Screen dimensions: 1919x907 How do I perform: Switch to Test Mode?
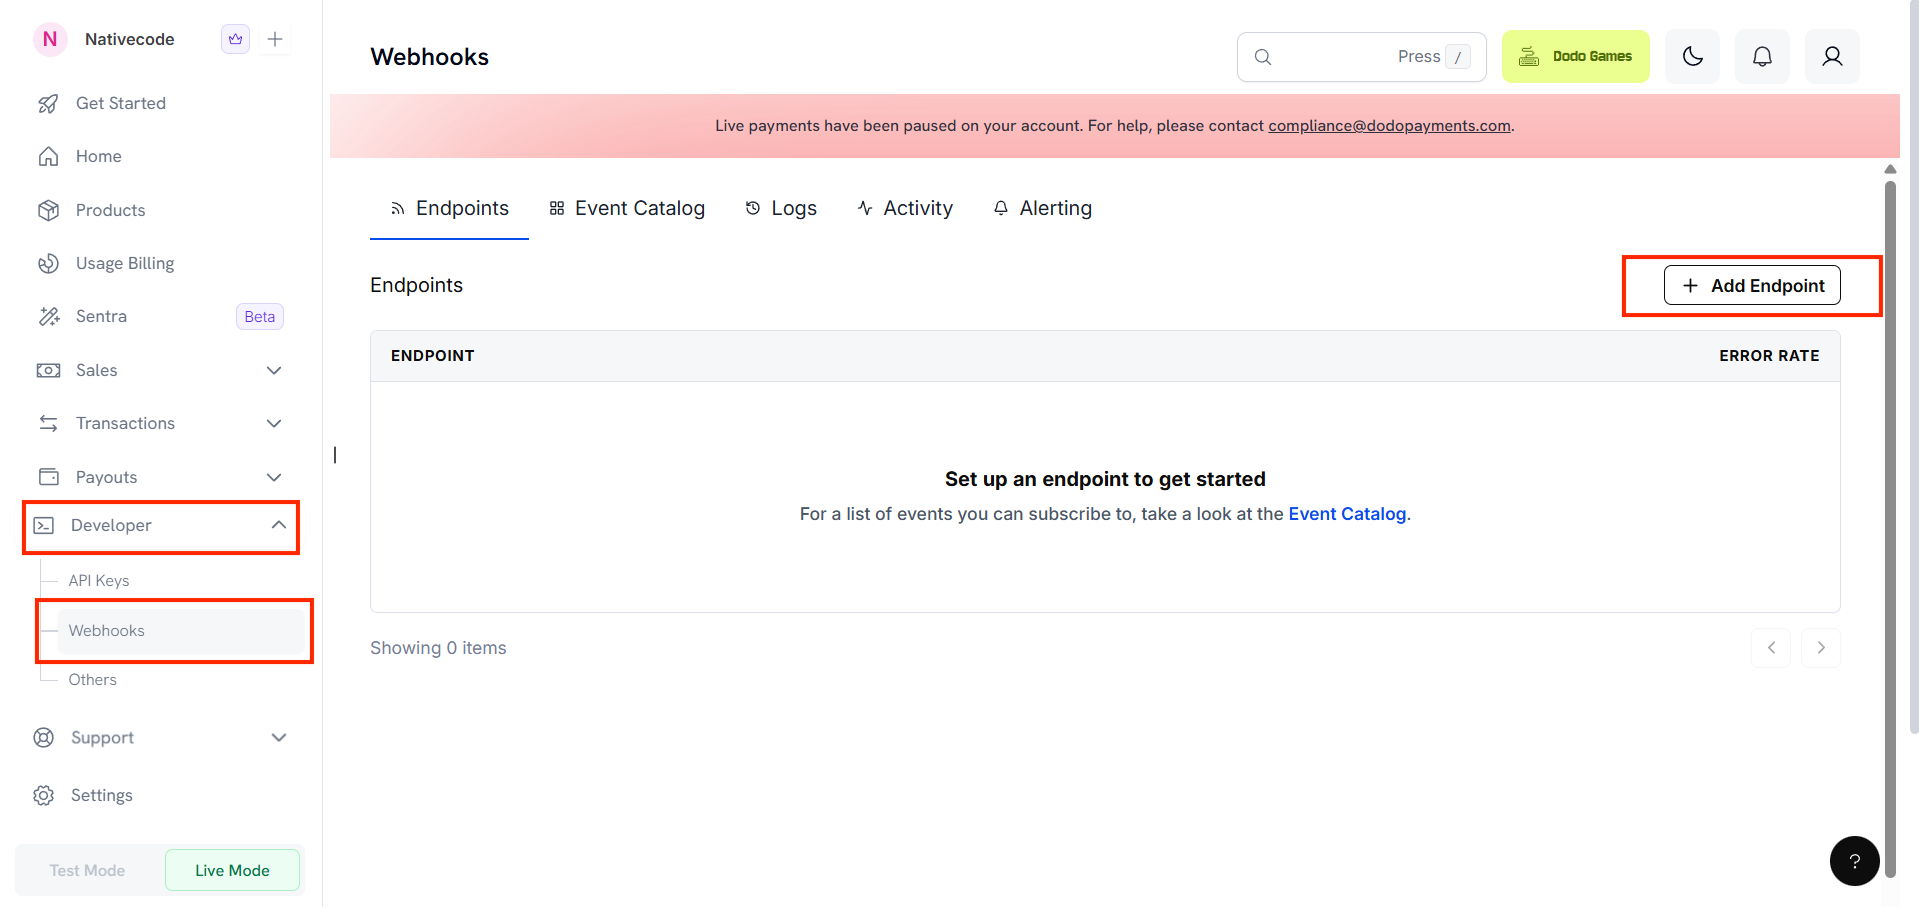87,870
